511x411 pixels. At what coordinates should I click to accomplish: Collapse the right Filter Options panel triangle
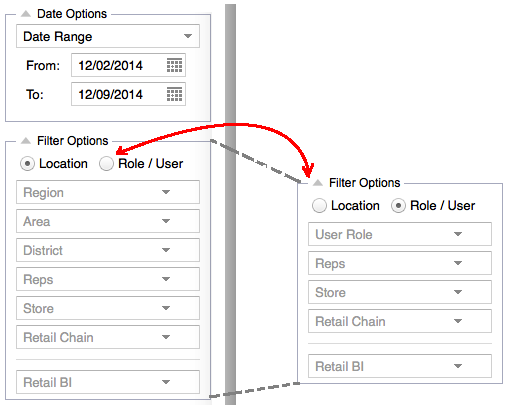tap(318, 183)
